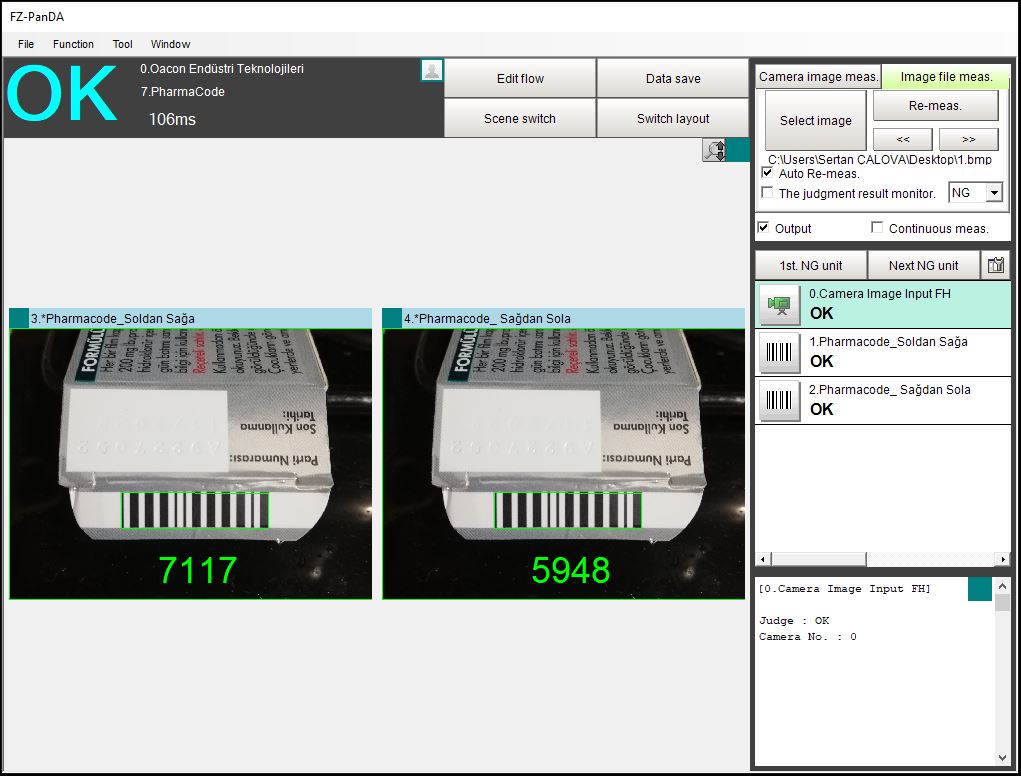Screen dimensions: 1021x776
Task: Click teal square on pane 4 title bar
Action: (x=392, y=318)
